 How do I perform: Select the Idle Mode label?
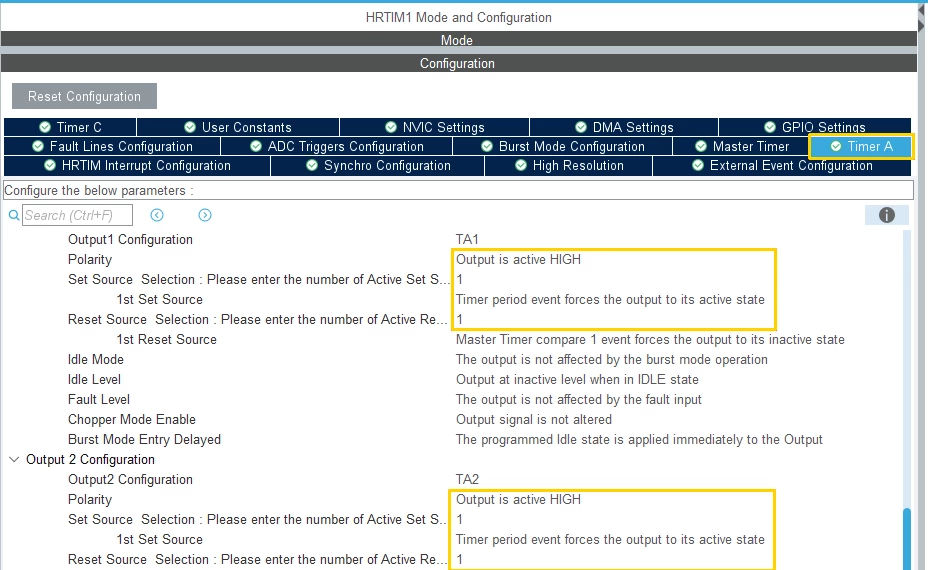point(96,360)
